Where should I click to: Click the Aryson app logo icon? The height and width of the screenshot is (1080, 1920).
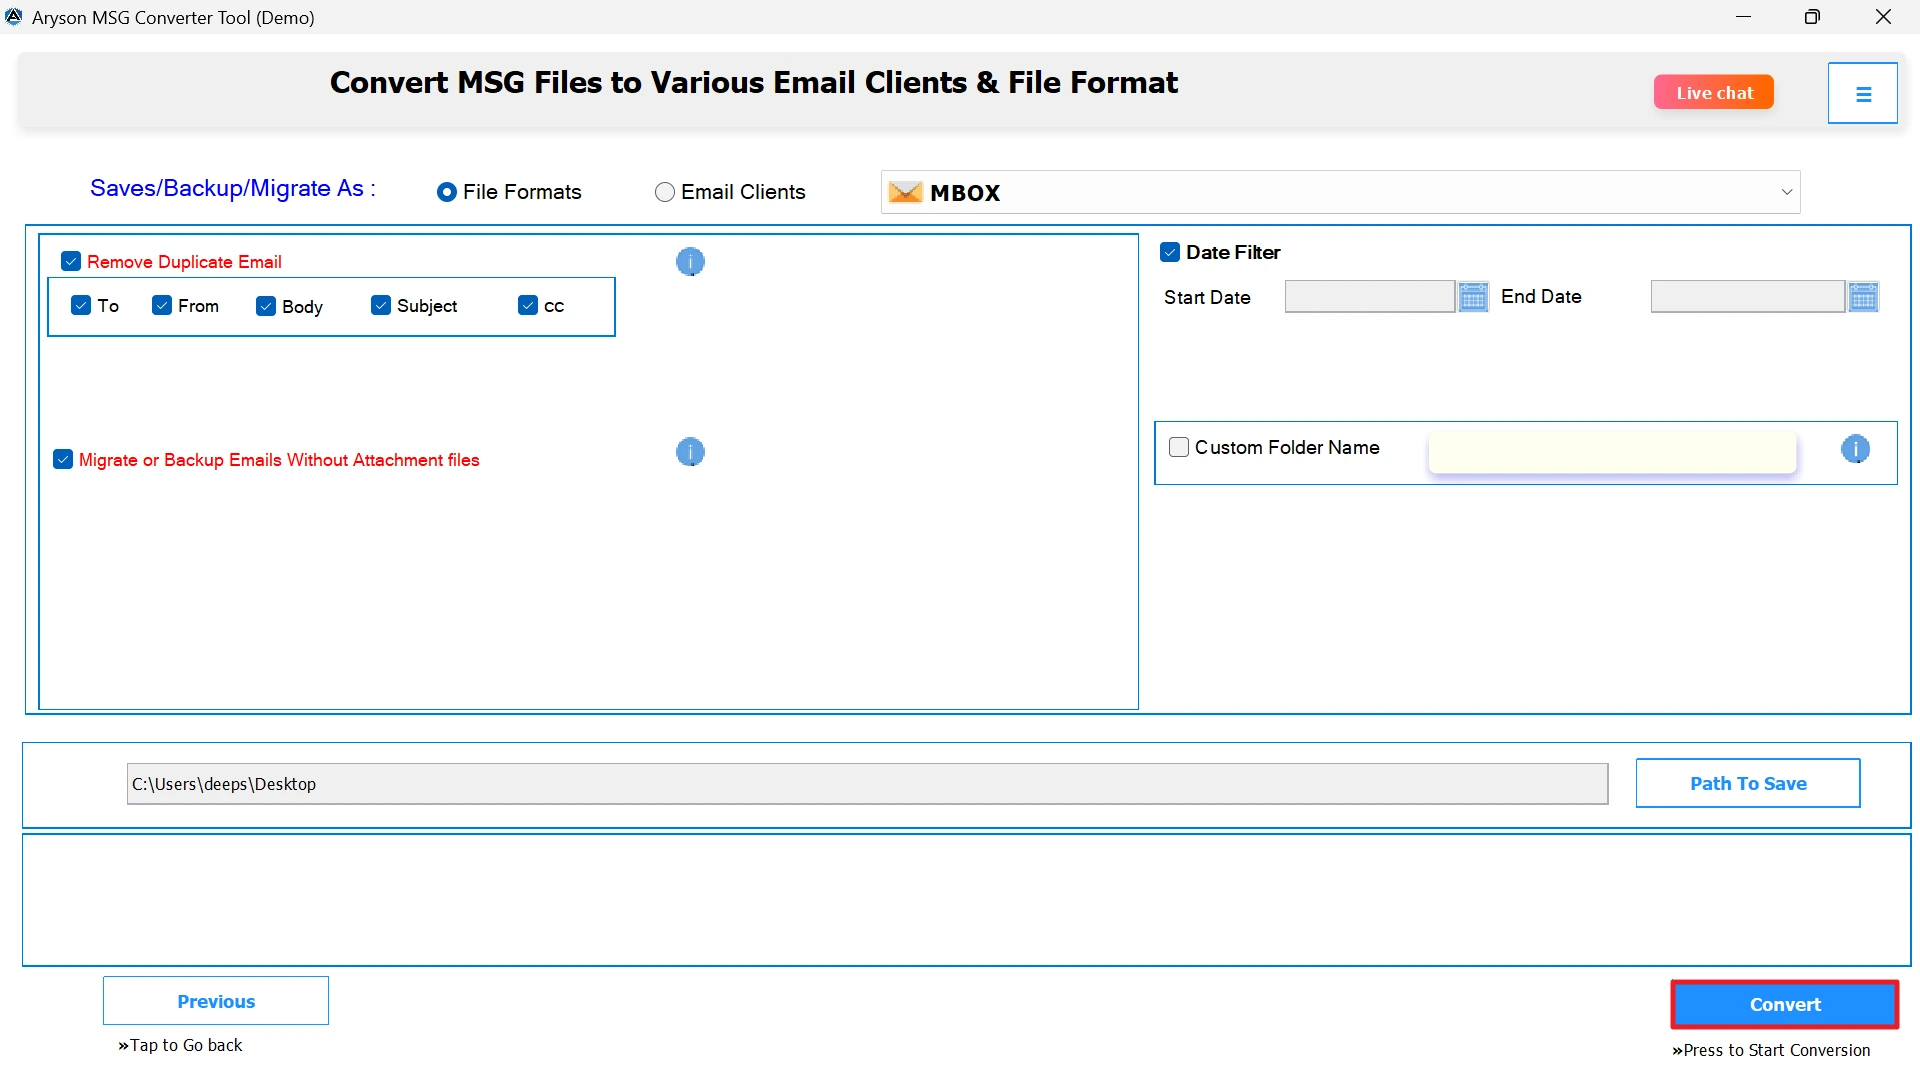(x=14, y=17)
